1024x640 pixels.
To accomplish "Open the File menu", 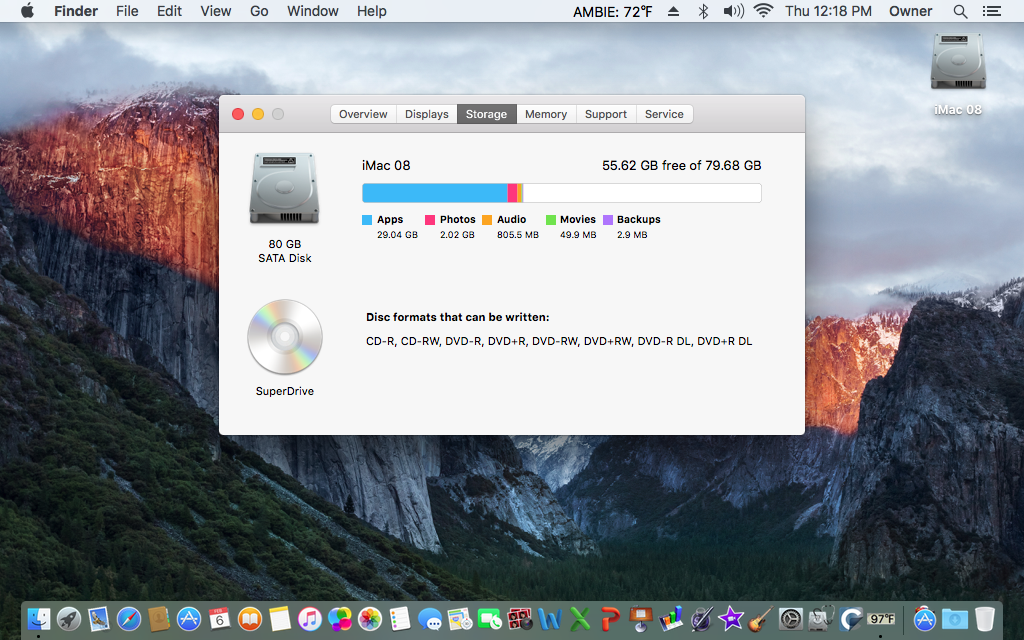I will pyautogui.click(x=127, y=11).
